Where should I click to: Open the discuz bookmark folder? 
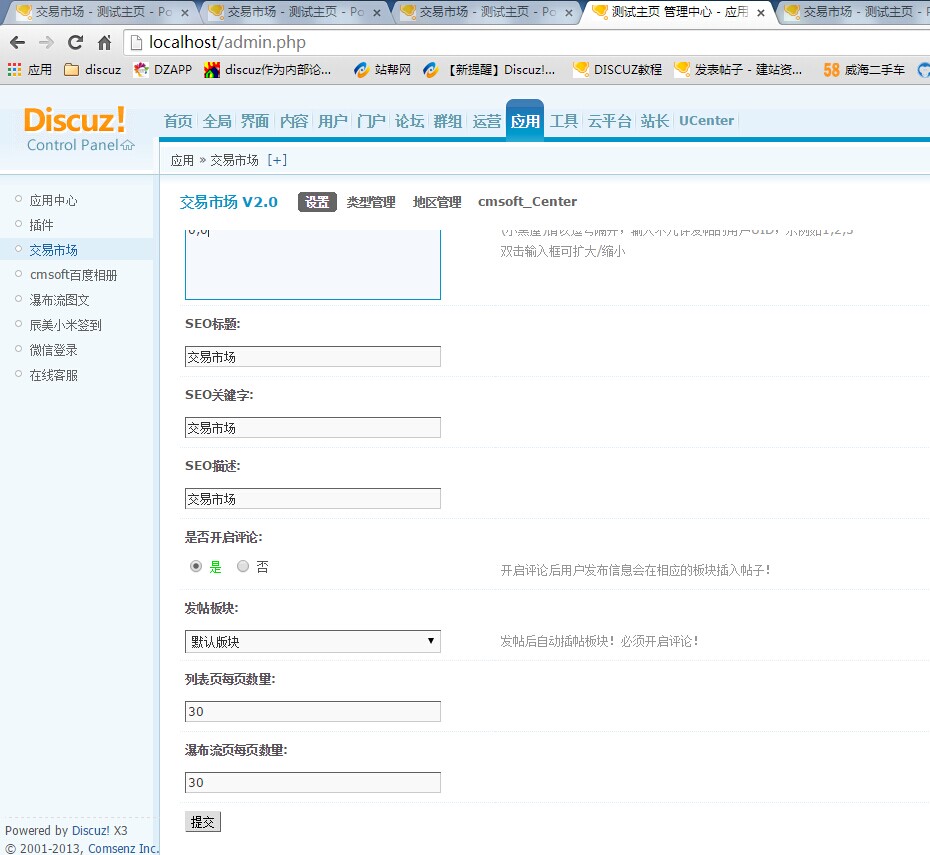[92, 70]
